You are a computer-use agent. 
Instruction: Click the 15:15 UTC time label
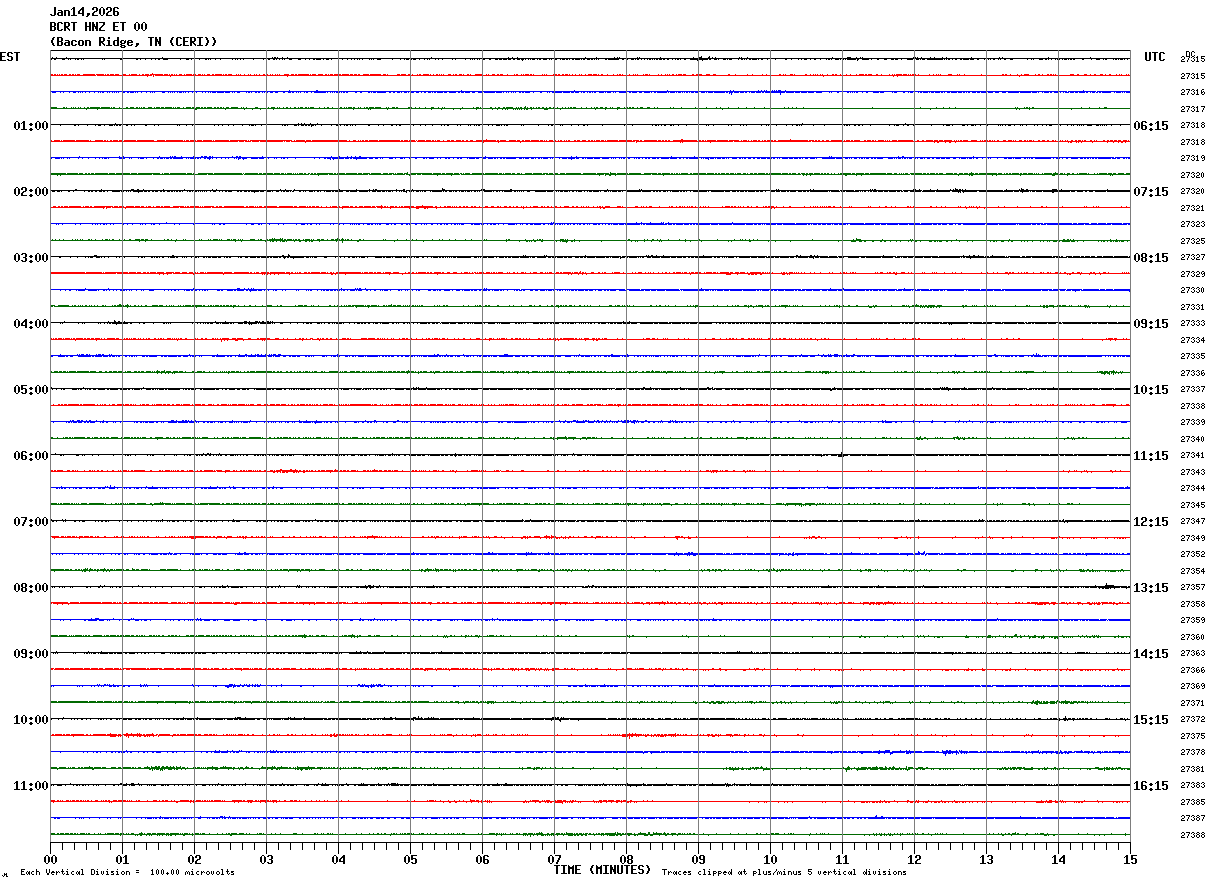point(1151,720)
